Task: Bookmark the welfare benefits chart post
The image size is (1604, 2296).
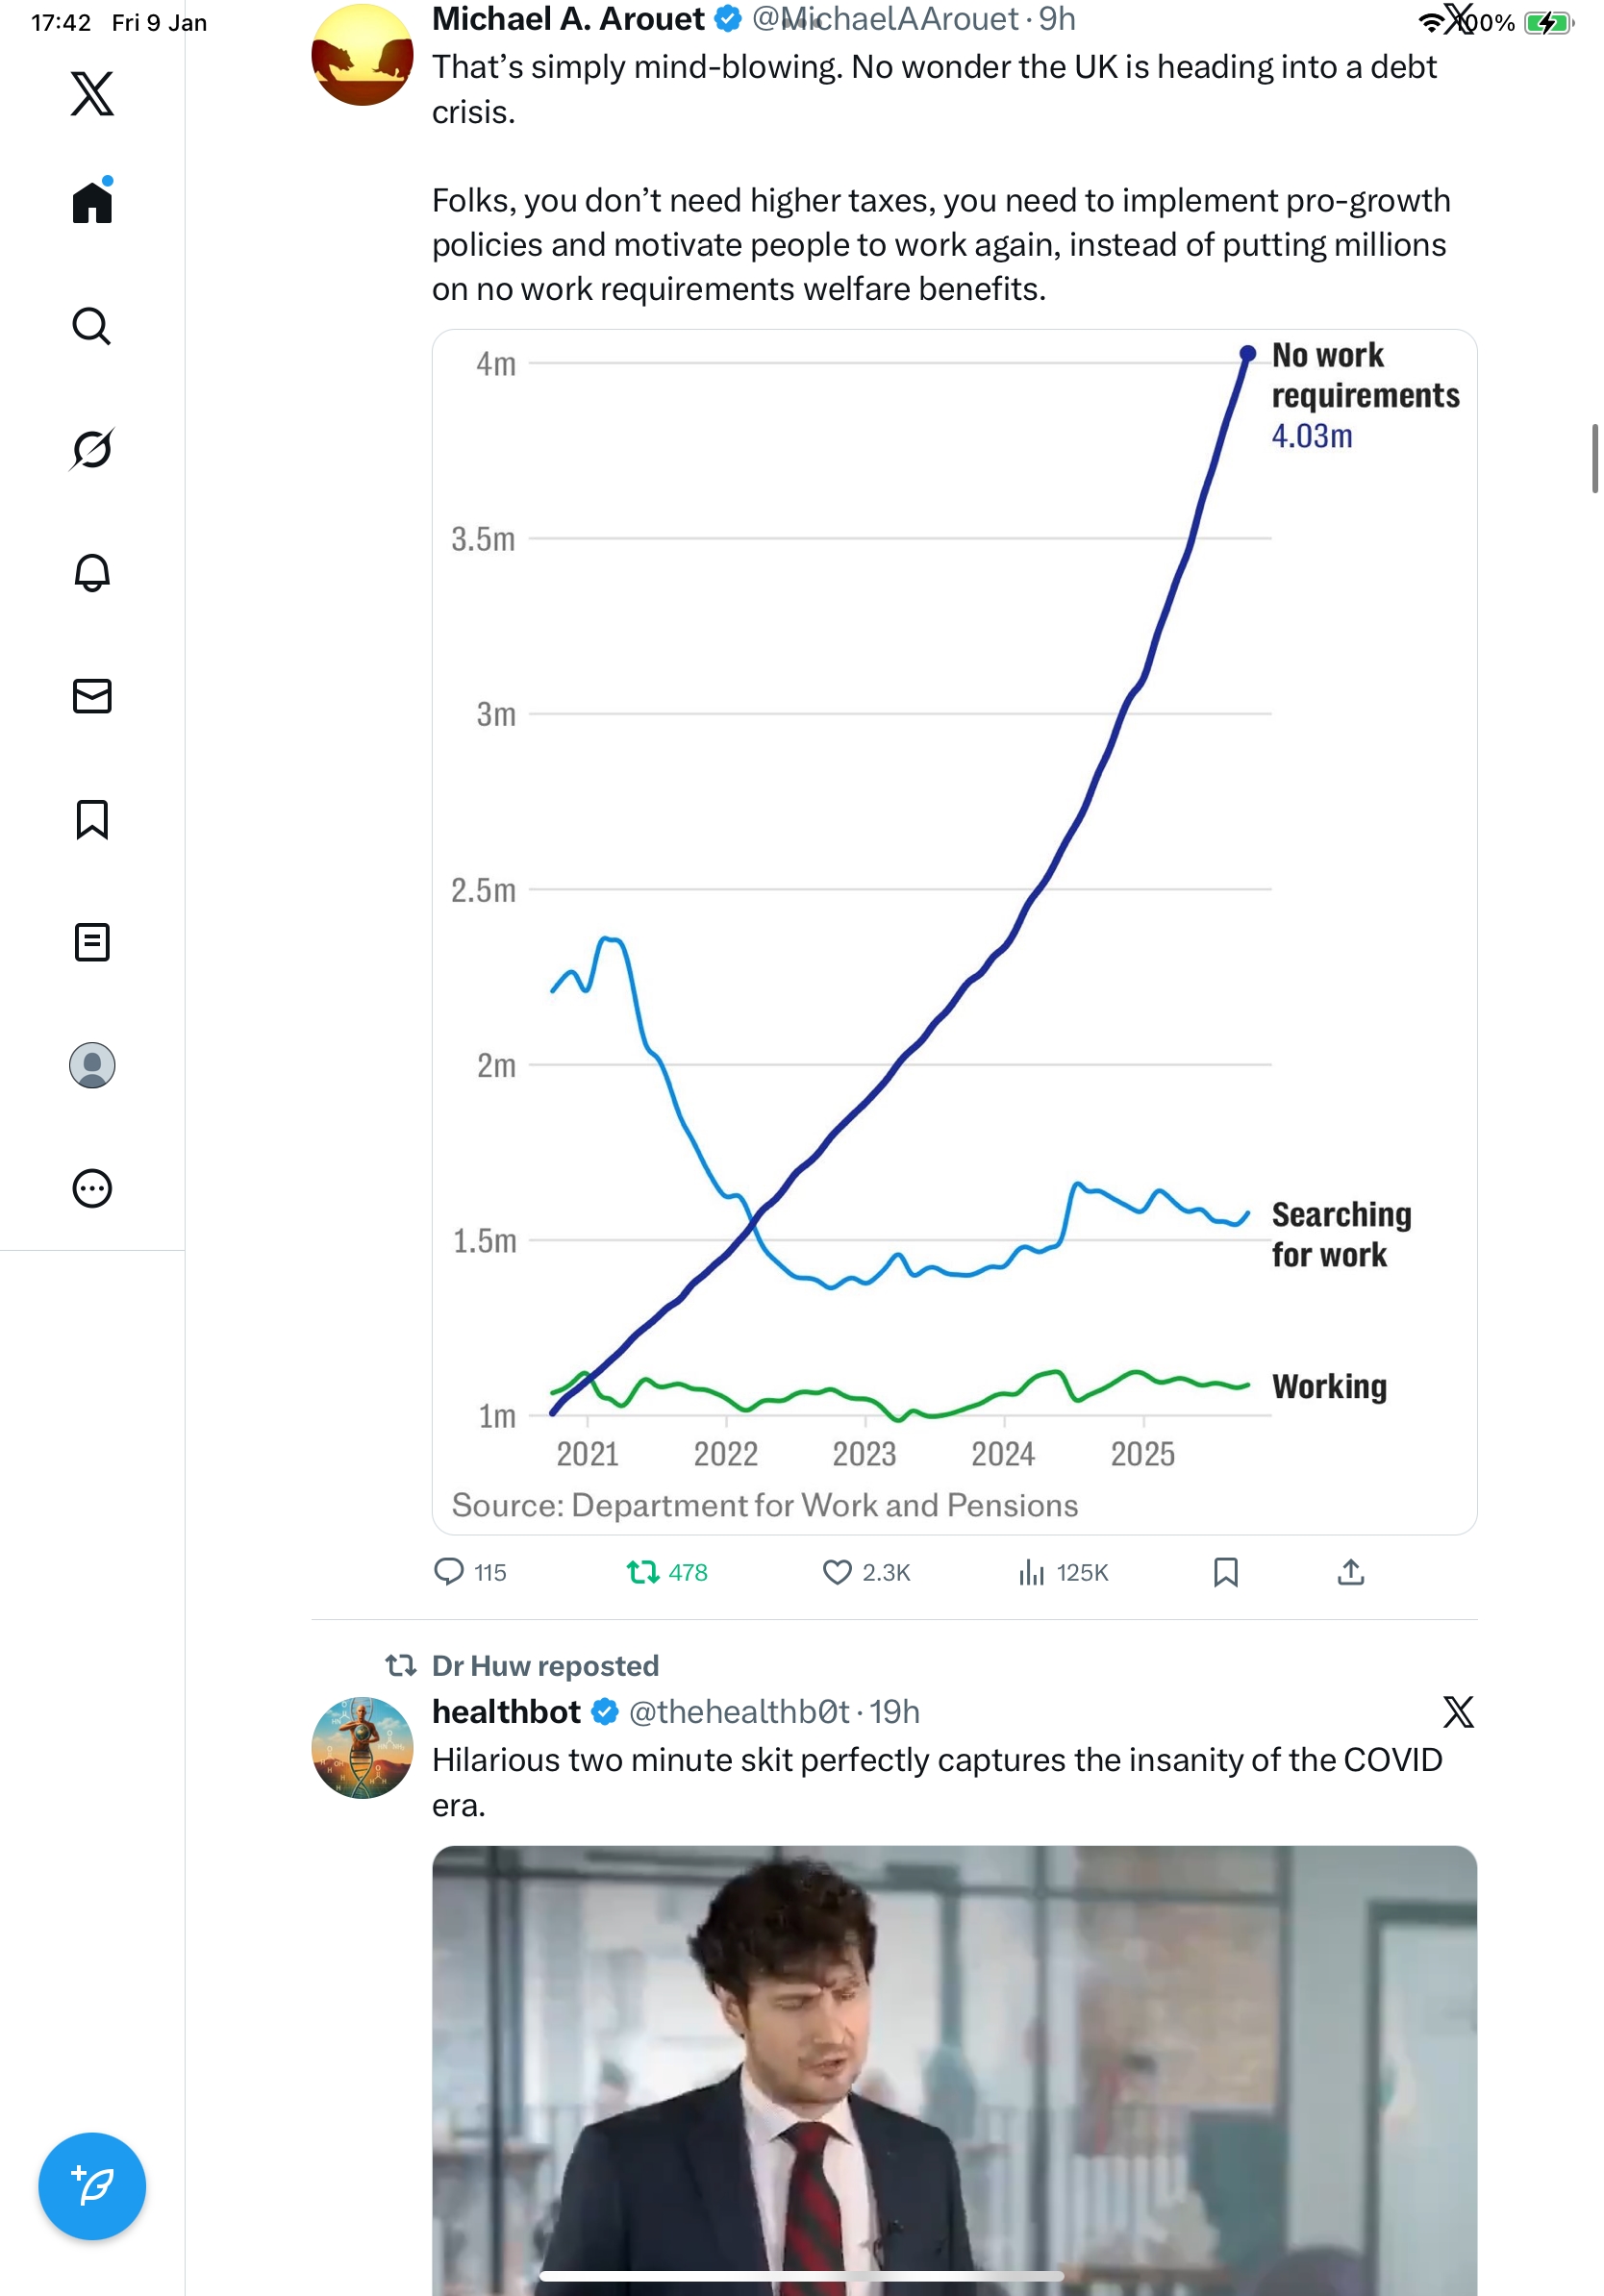Action: [1226, 1572]
